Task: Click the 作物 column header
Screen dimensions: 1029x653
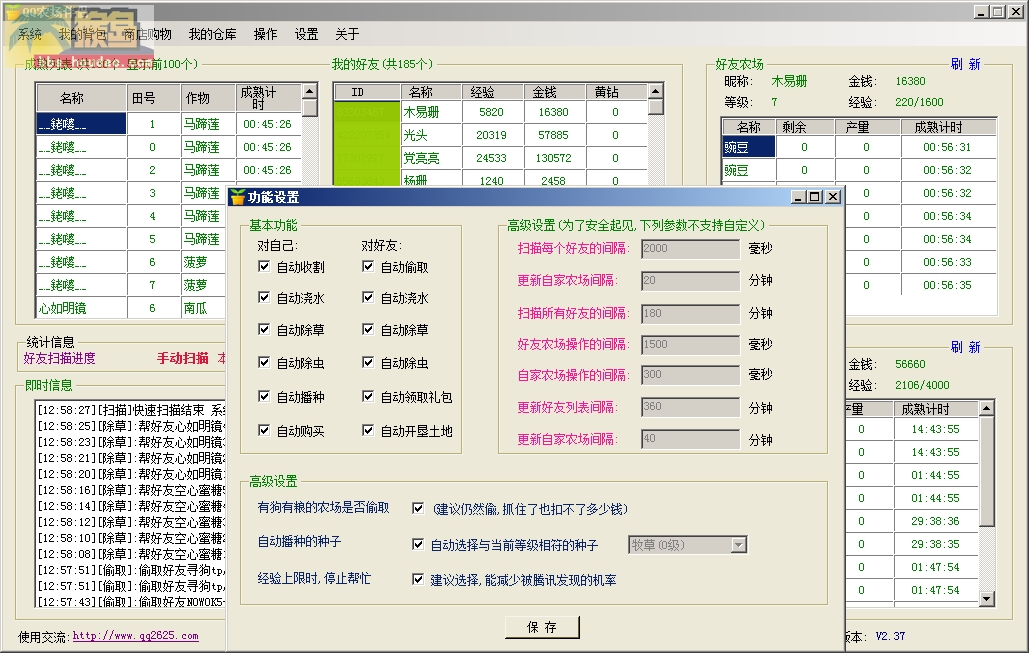Action: tap(208, 98)
